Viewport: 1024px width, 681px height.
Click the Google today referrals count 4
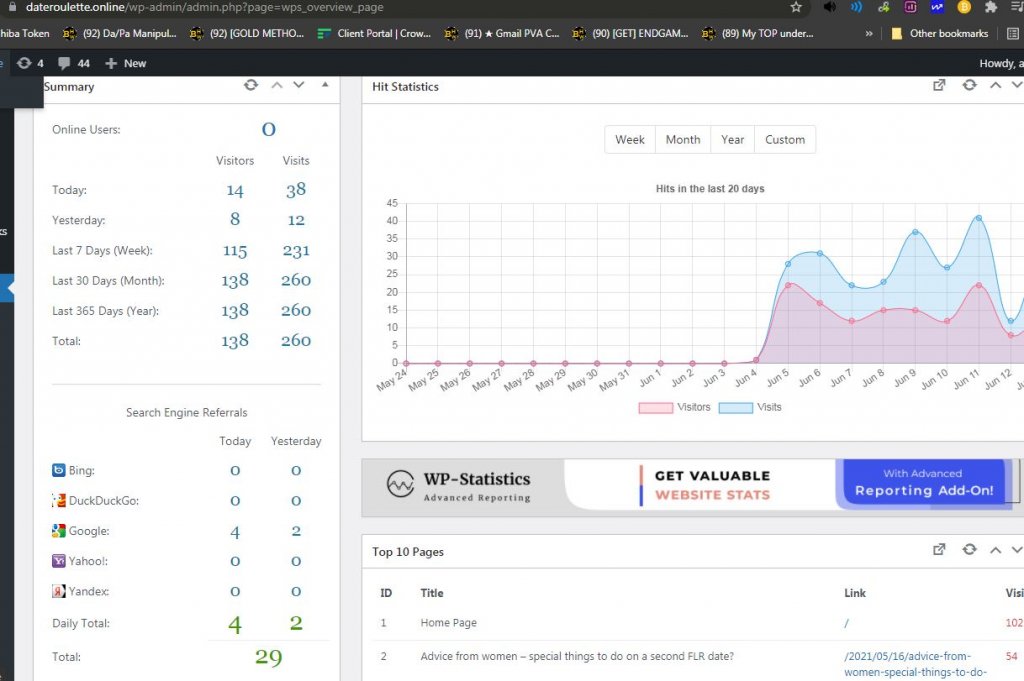click(235, 531)
